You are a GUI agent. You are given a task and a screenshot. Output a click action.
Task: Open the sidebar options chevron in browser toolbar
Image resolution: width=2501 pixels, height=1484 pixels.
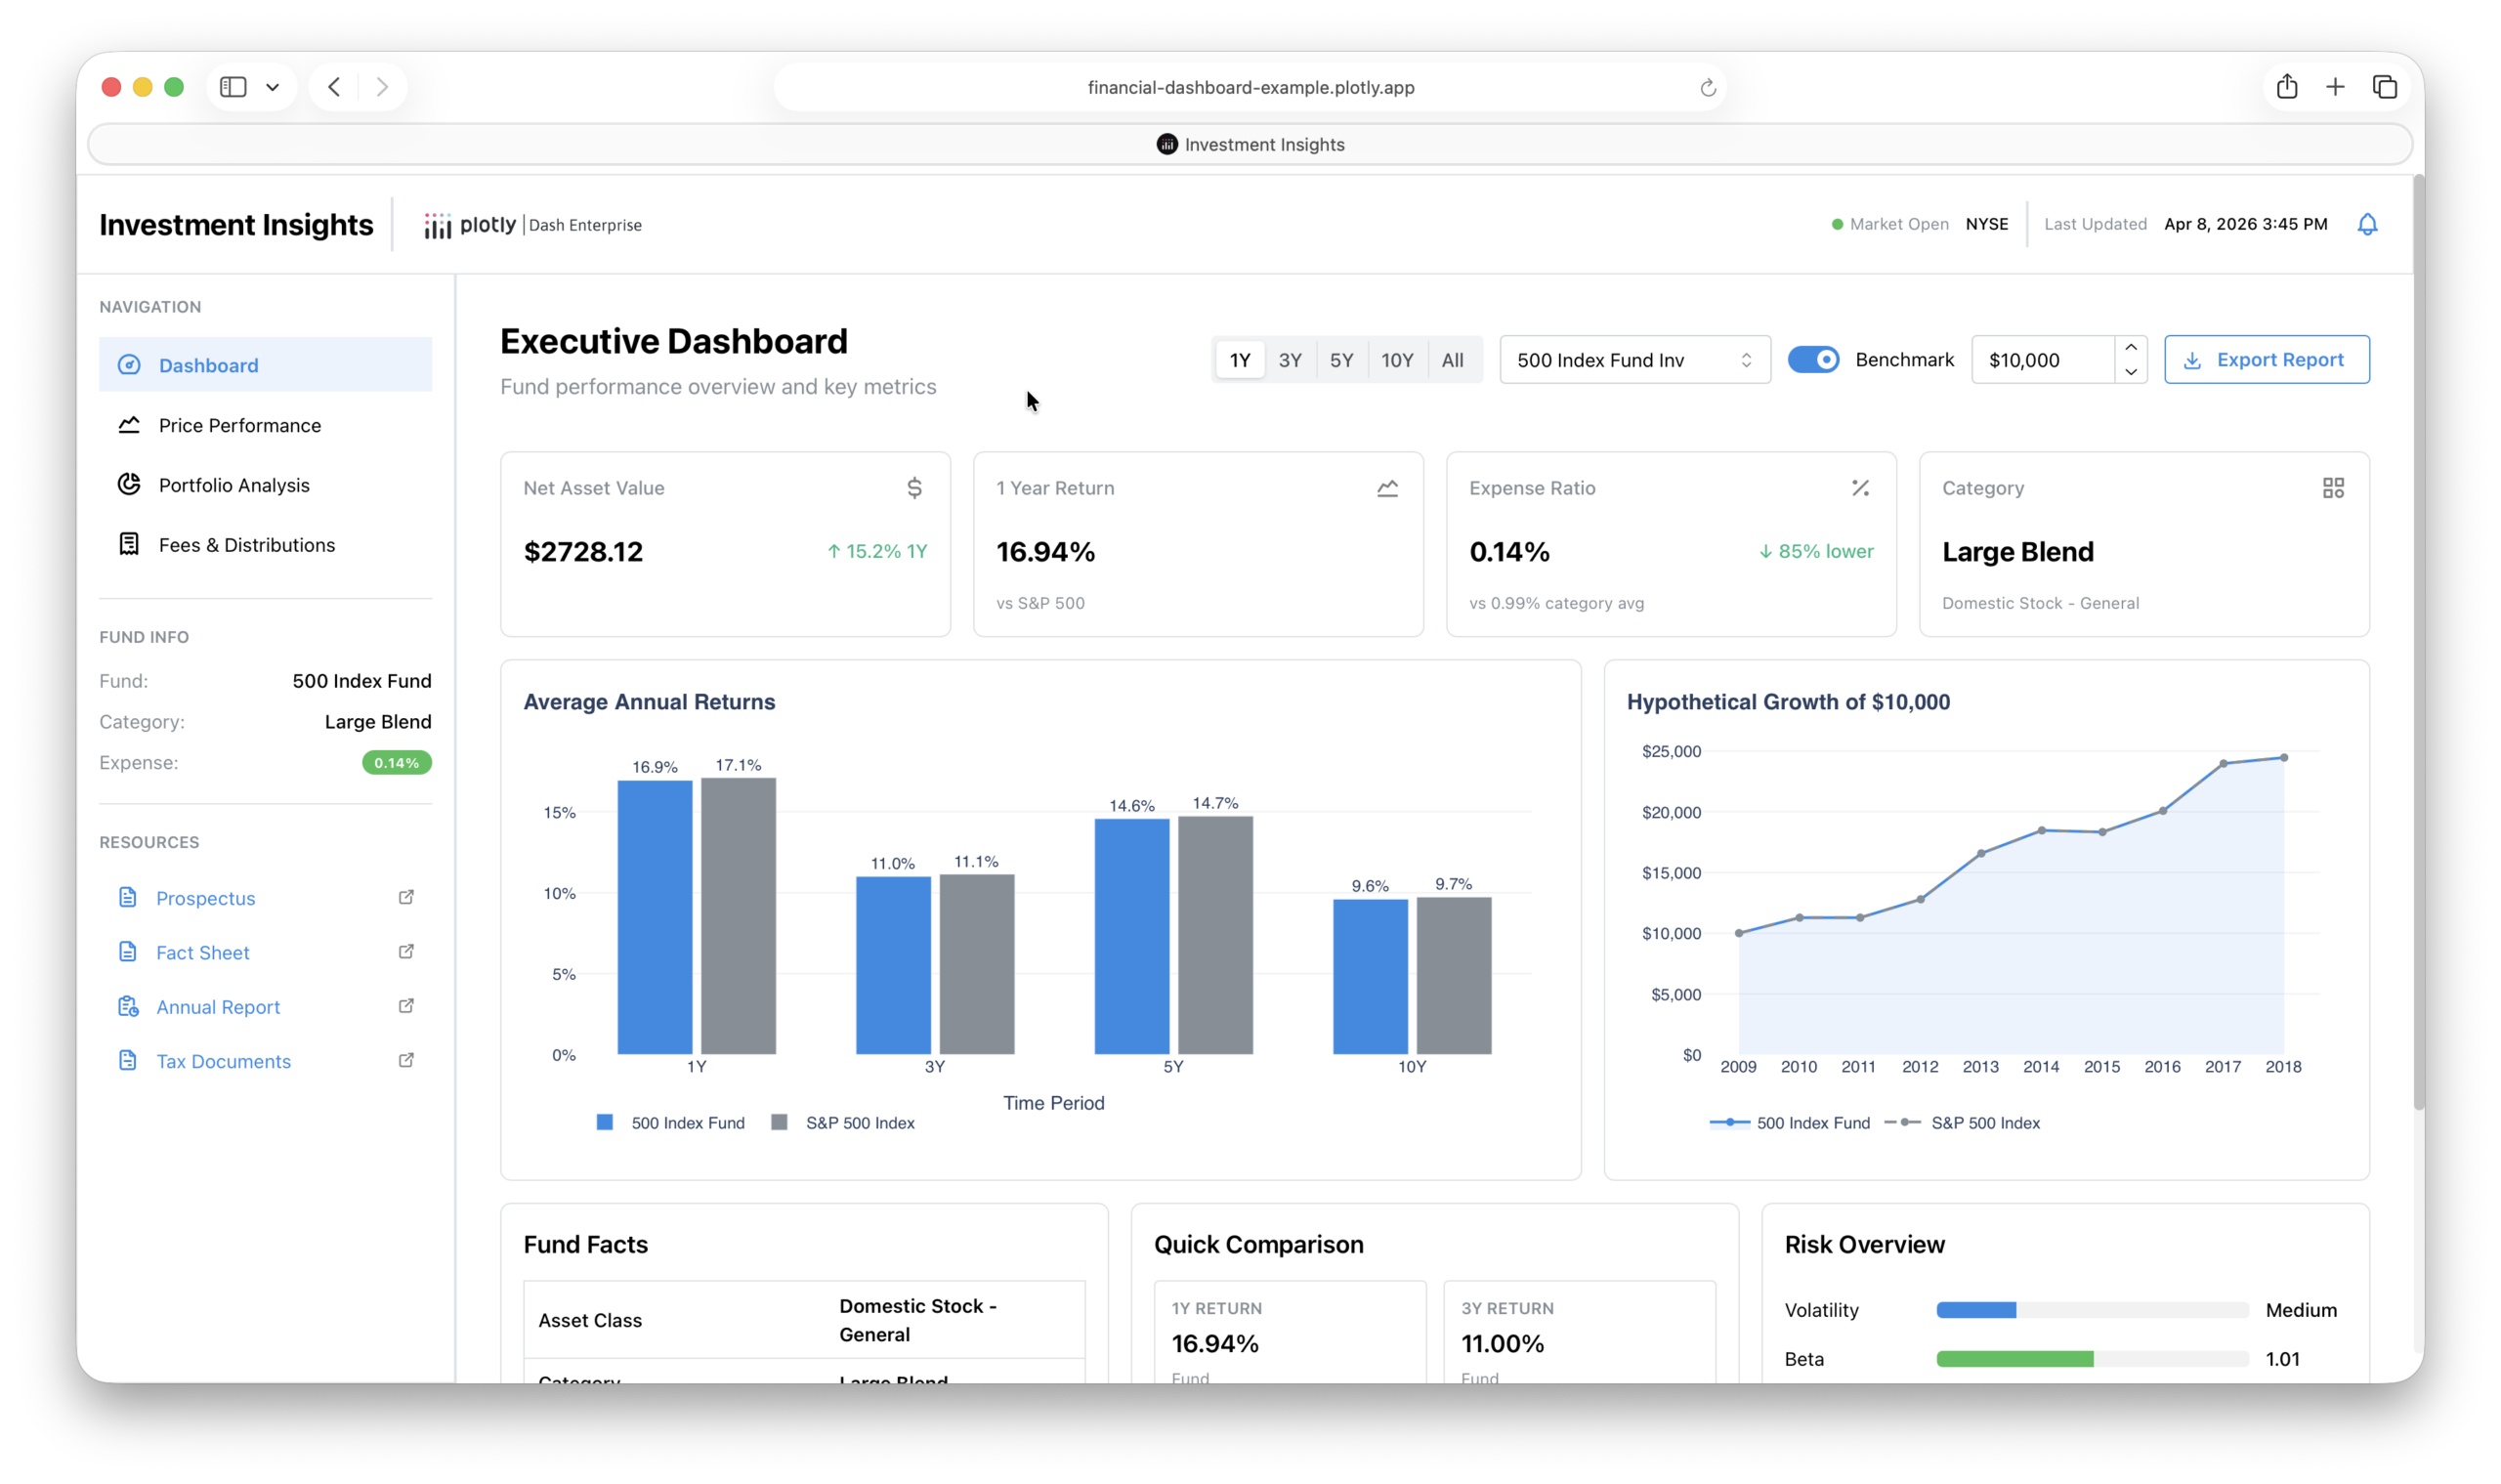[272, 87]
